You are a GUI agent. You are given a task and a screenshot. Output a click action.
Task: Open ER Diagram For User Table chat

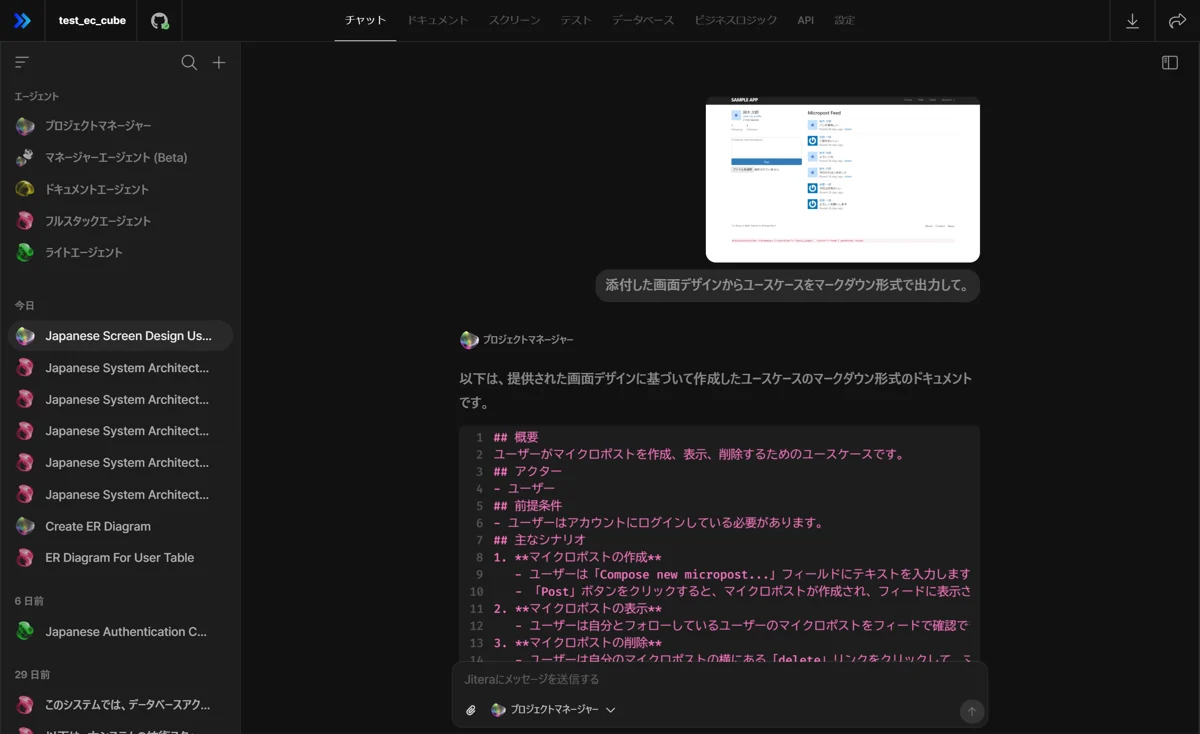[x=120, y=558]
